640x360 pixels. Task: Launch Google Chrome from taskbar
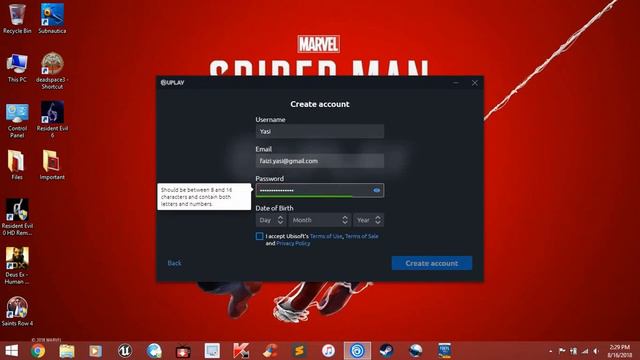(x=38, y=351)
